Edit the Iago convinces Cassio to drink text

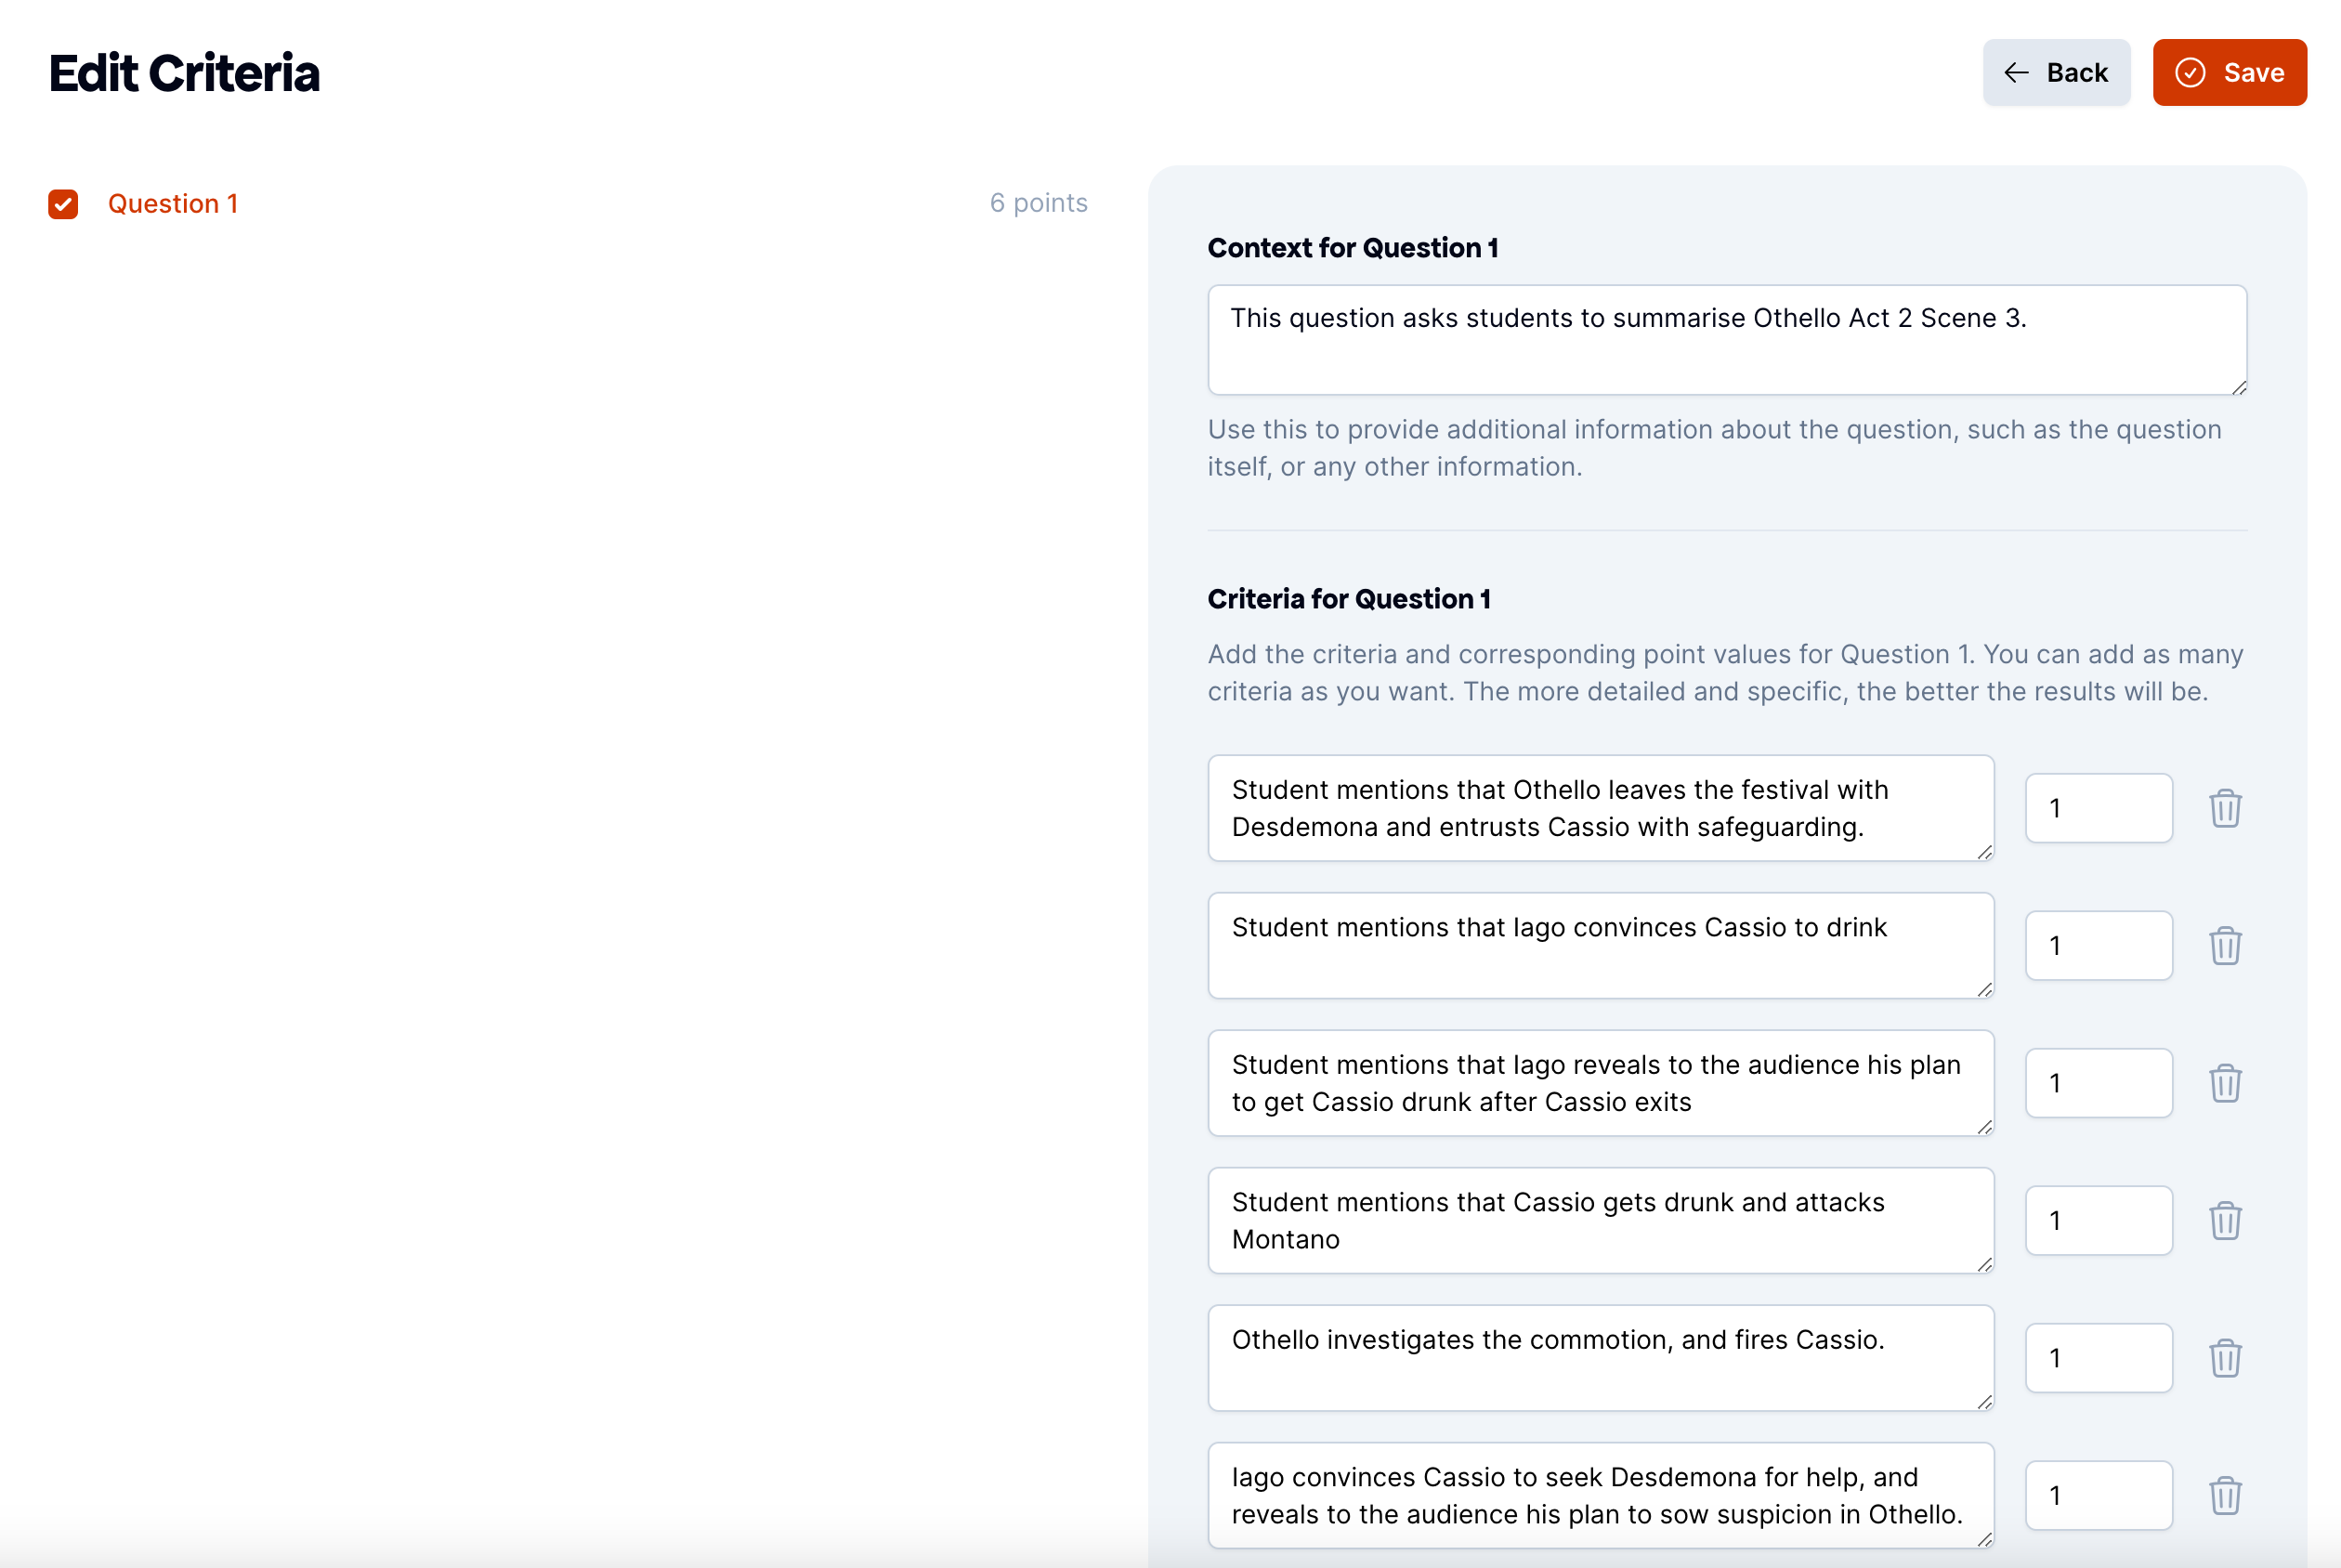coord(1600,945)
